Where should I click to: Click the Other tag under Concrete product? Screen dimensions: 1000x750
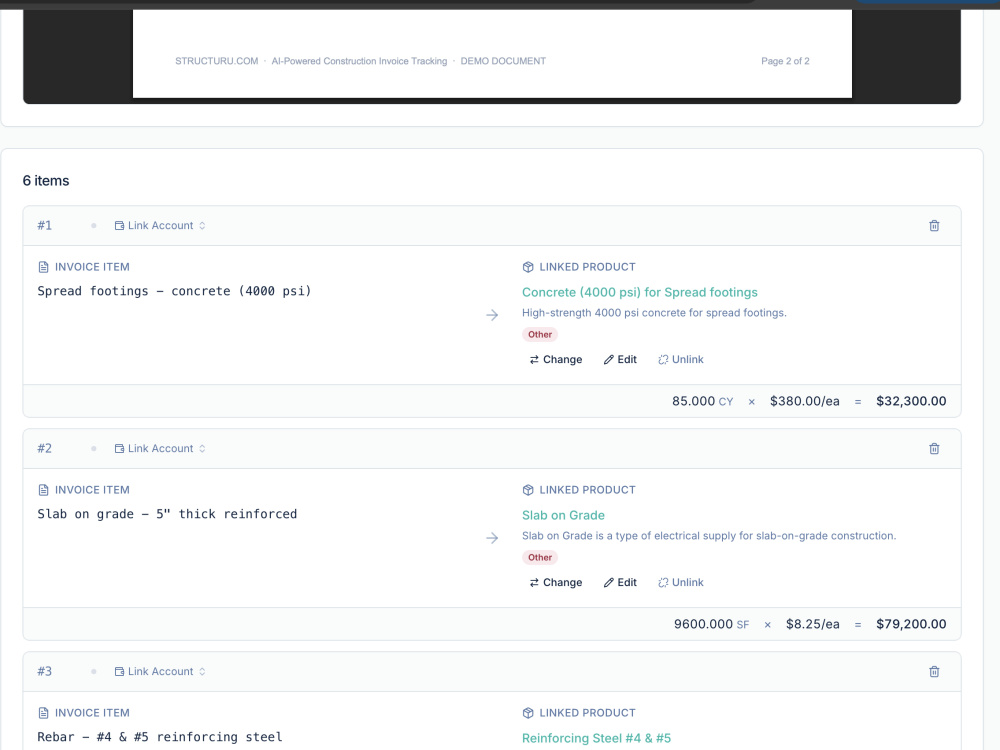pos(540,335)
